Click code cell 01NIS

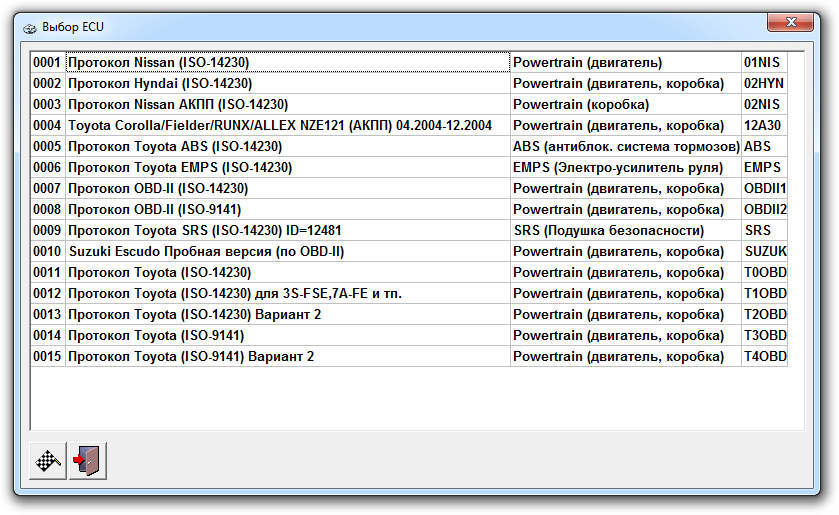[764, 63]
